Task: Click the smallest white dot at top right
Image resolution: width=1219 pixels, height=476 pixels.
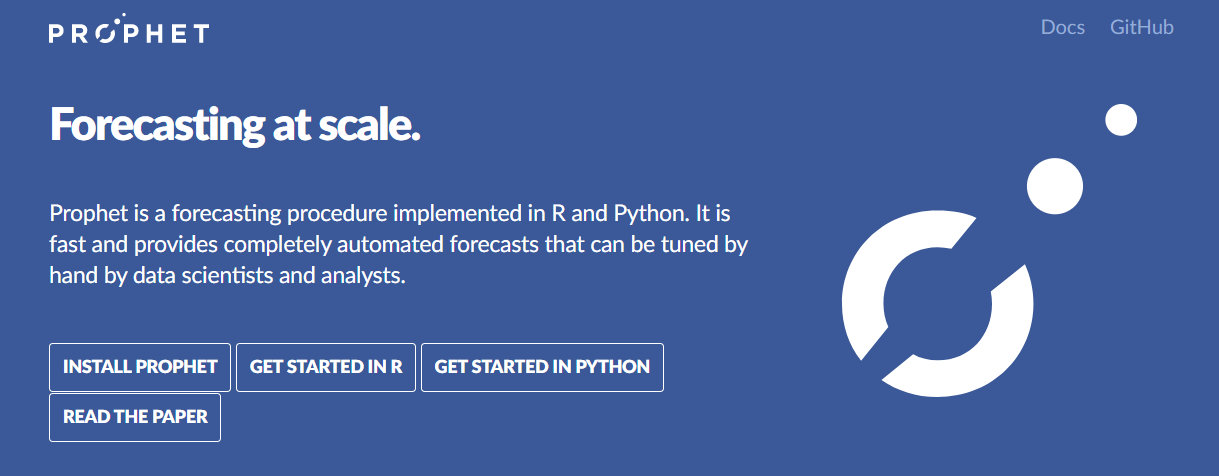Action: (x=1121, y=119)
